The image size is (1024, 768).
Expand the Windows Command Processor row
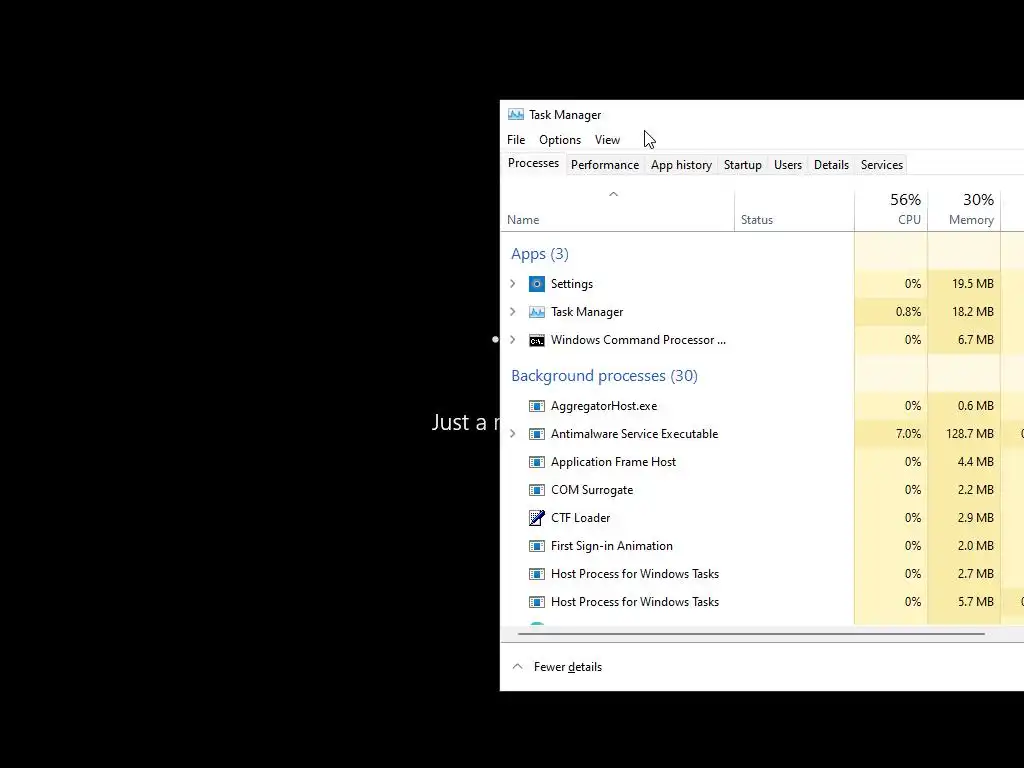pyautogui.click(x=513, y=340)
